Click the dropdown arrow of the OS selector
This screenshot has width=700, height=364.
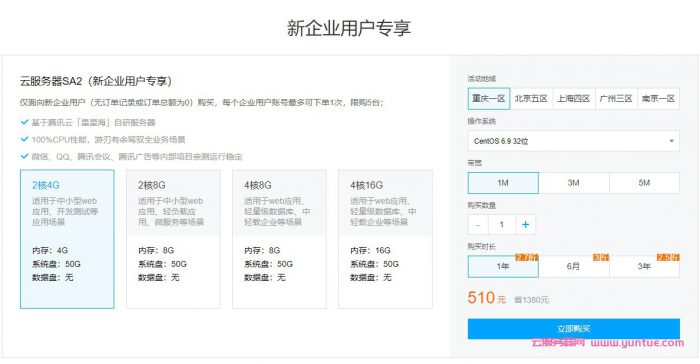click(671, 141)
